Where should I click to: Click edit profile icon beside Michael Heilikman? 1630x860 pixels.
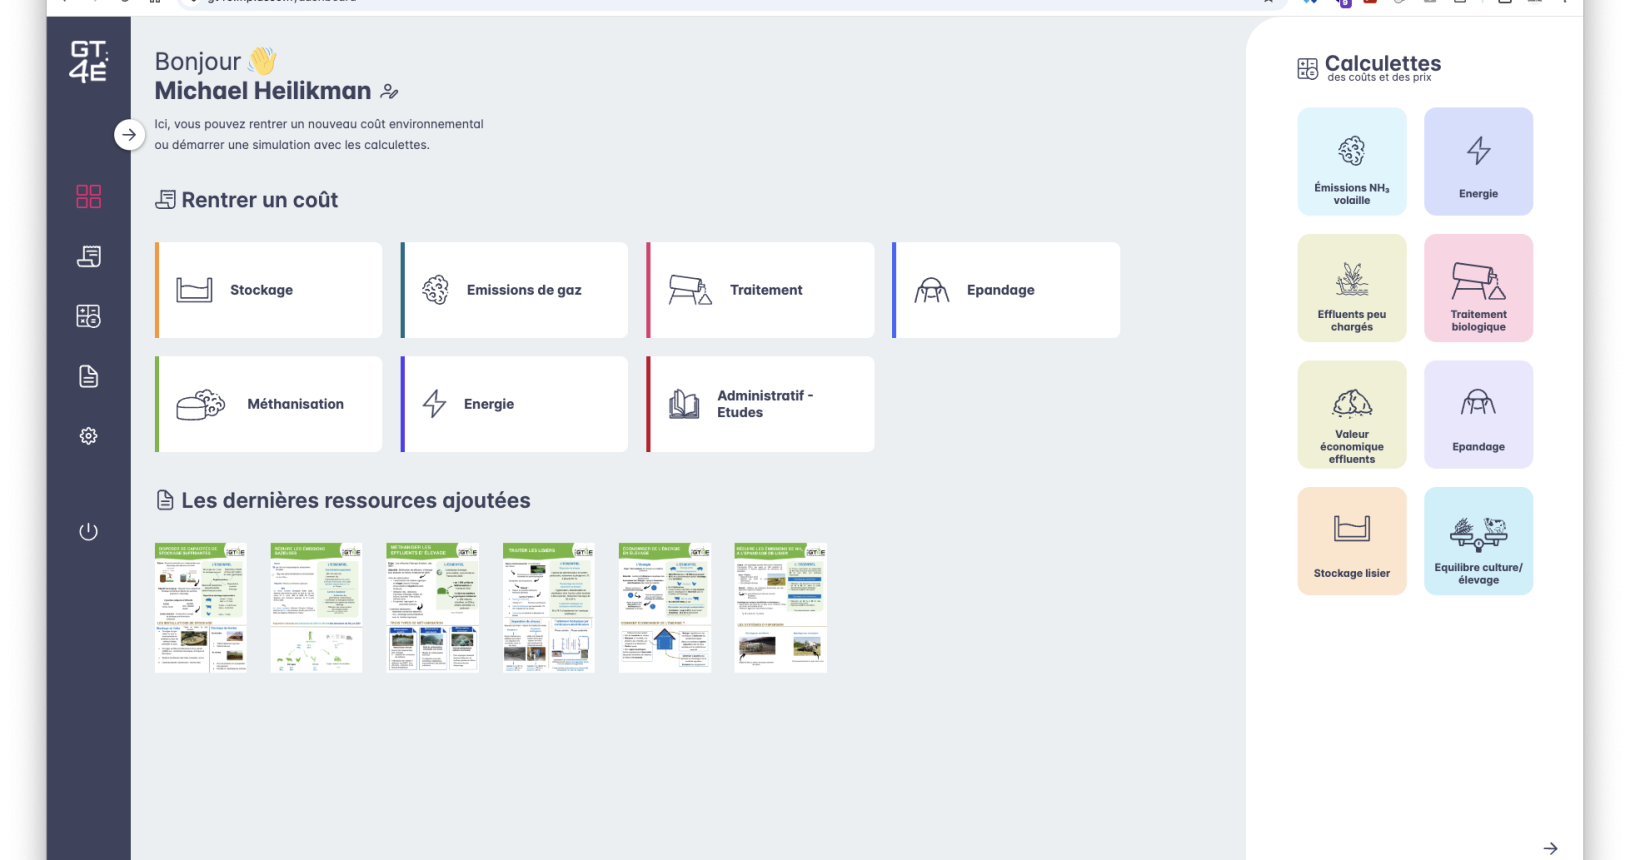[389, 92]
